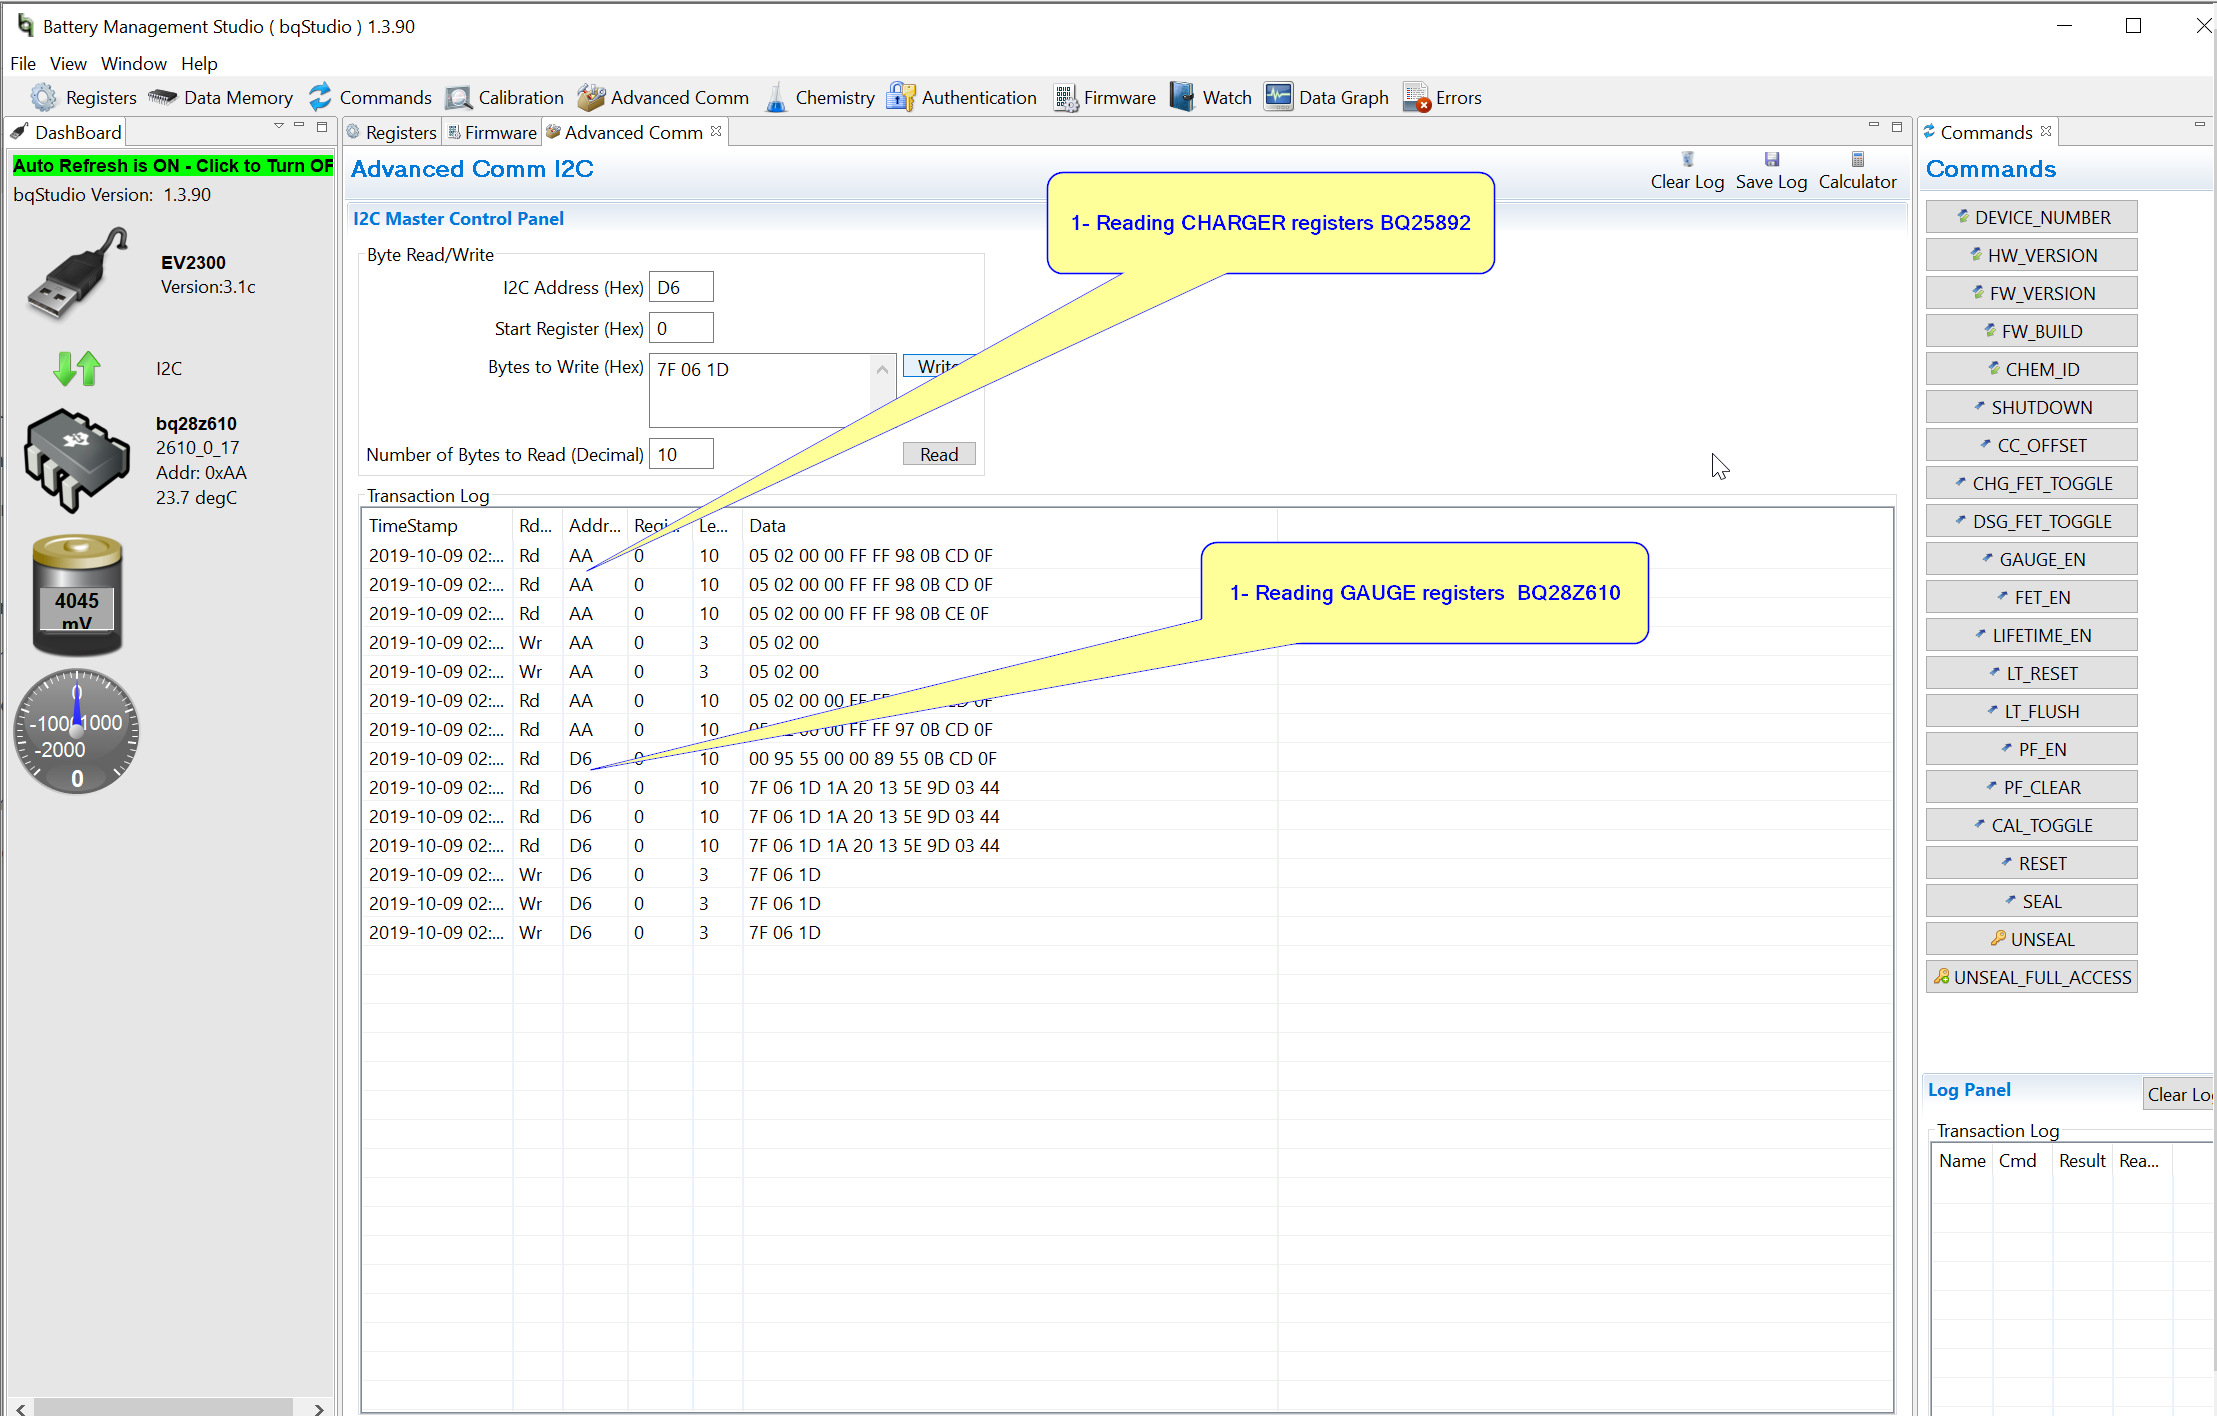Click the SEAL command

(2032, 901)
